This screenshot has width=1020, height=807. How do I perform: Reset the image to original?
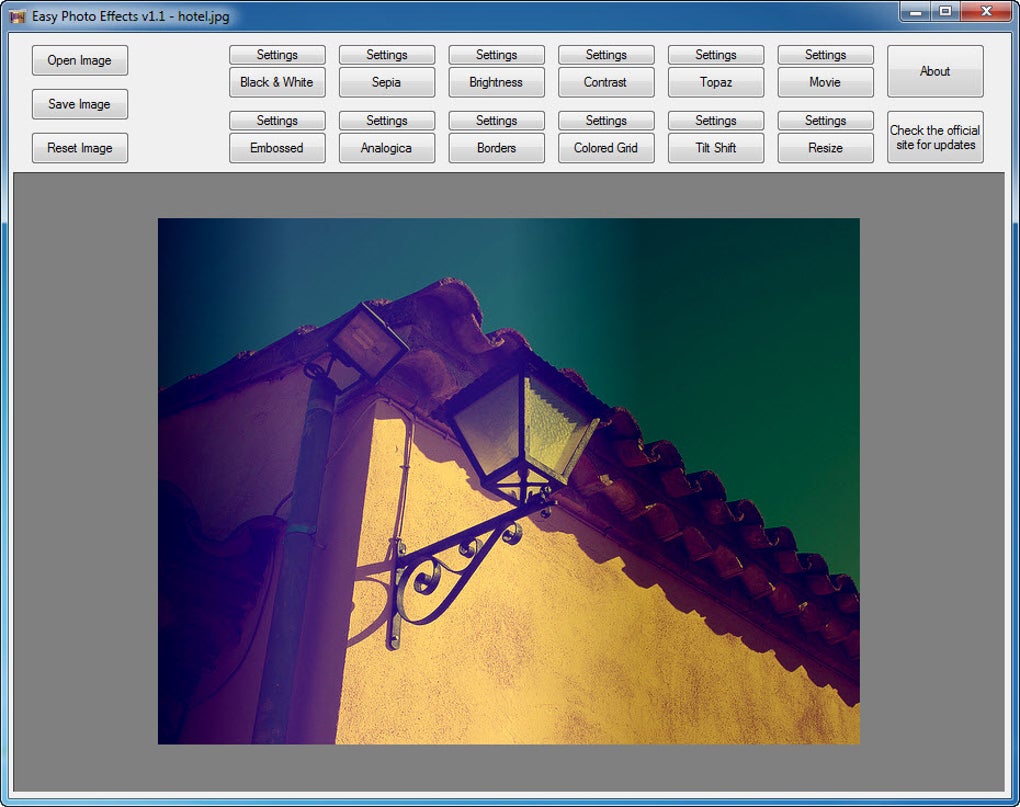(80, 148)
